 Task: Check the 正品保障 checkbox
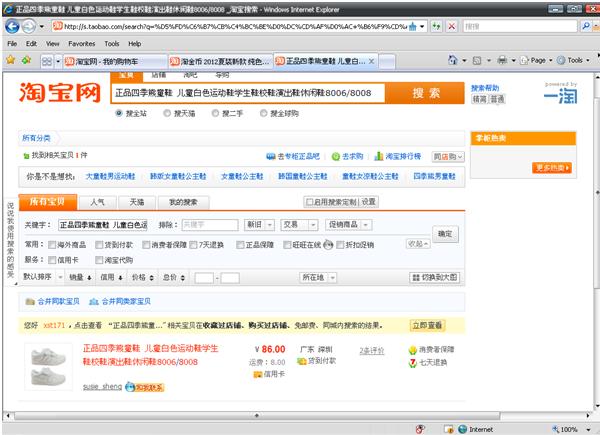tap(240, 245)
